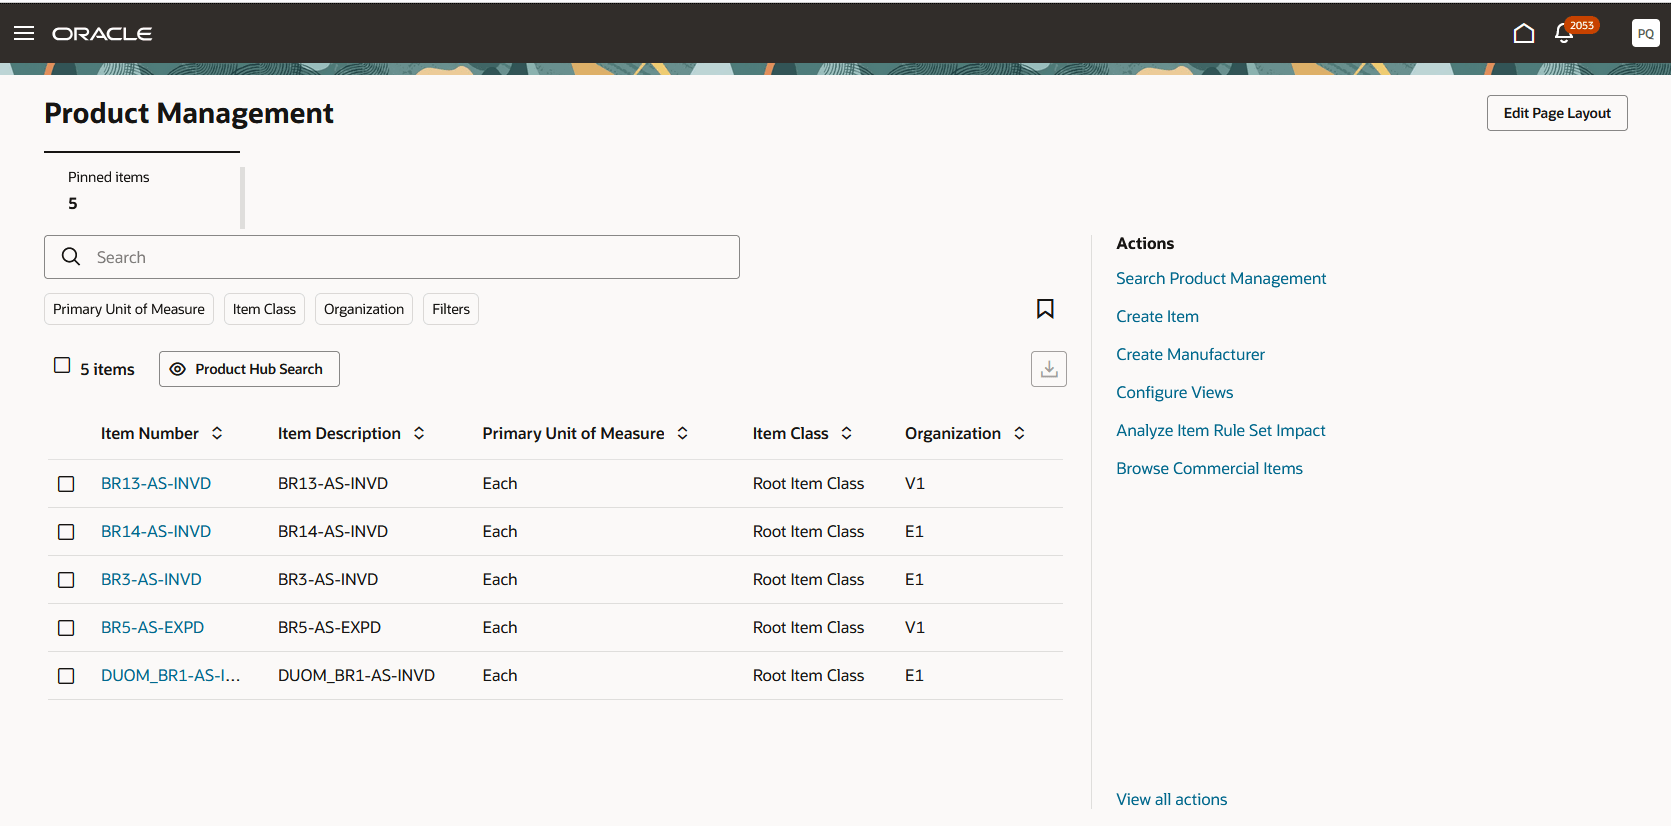Image resolution: width=1671 pixels, height=826 pixels.
Task: Open the notifications bell
Action: [1565, 34]
